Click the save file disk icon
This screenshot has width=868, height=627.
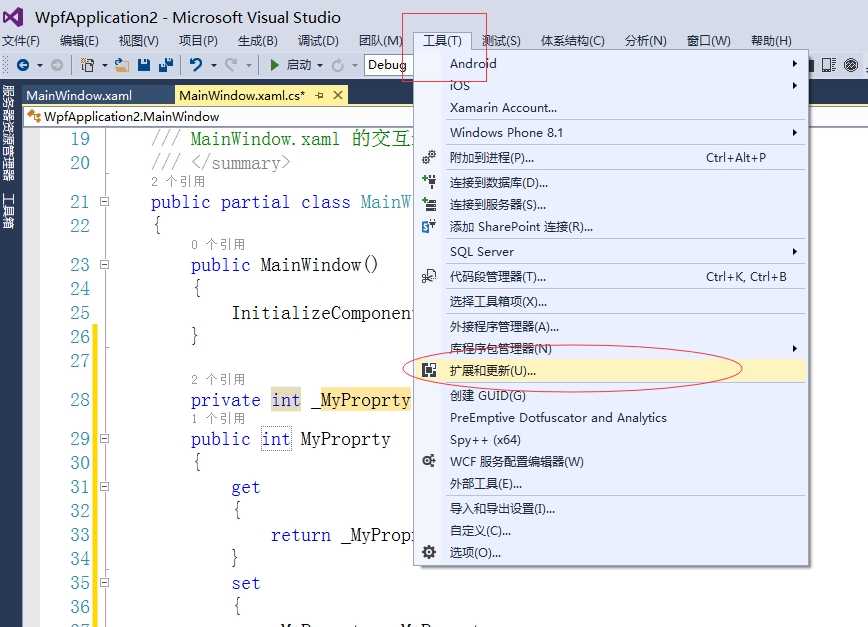tap(144, 65)
